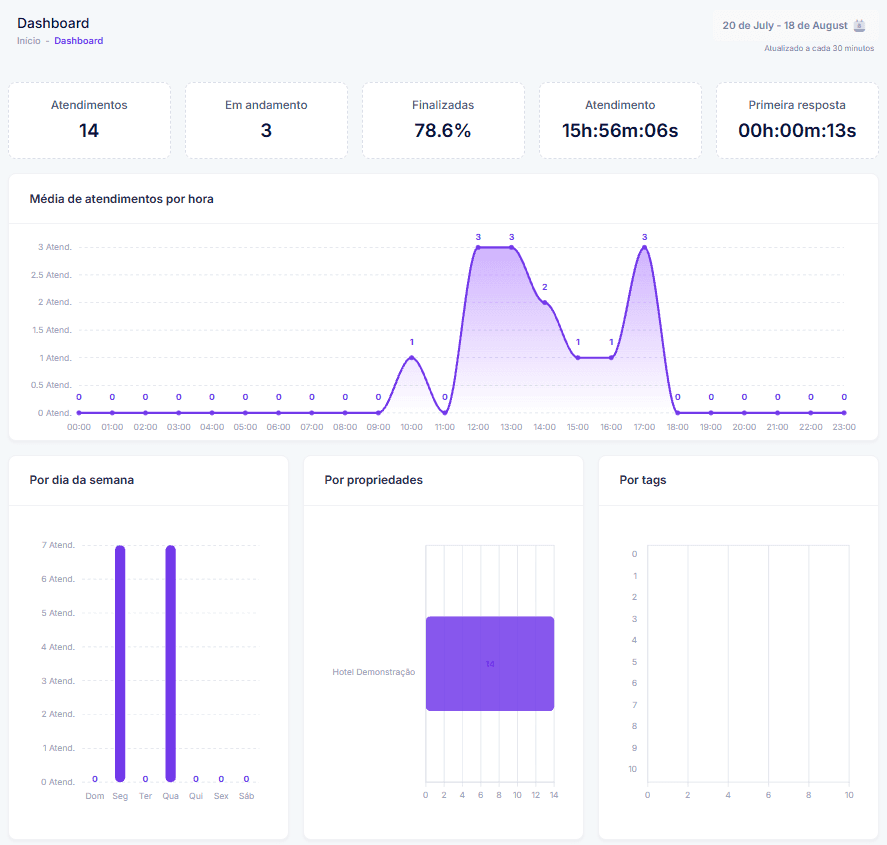Click the Sex label on weekday axis

click(221, 796)
